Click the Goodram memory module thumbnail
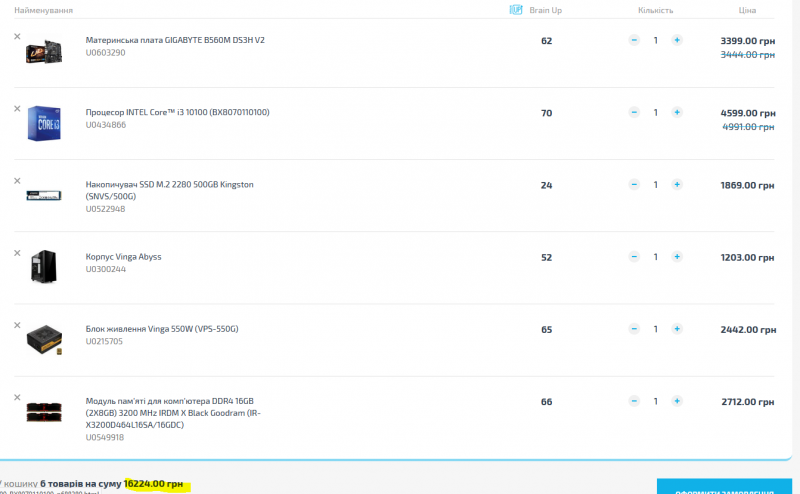The height and width of the screenshot is (494, 800). coord(44,411)
